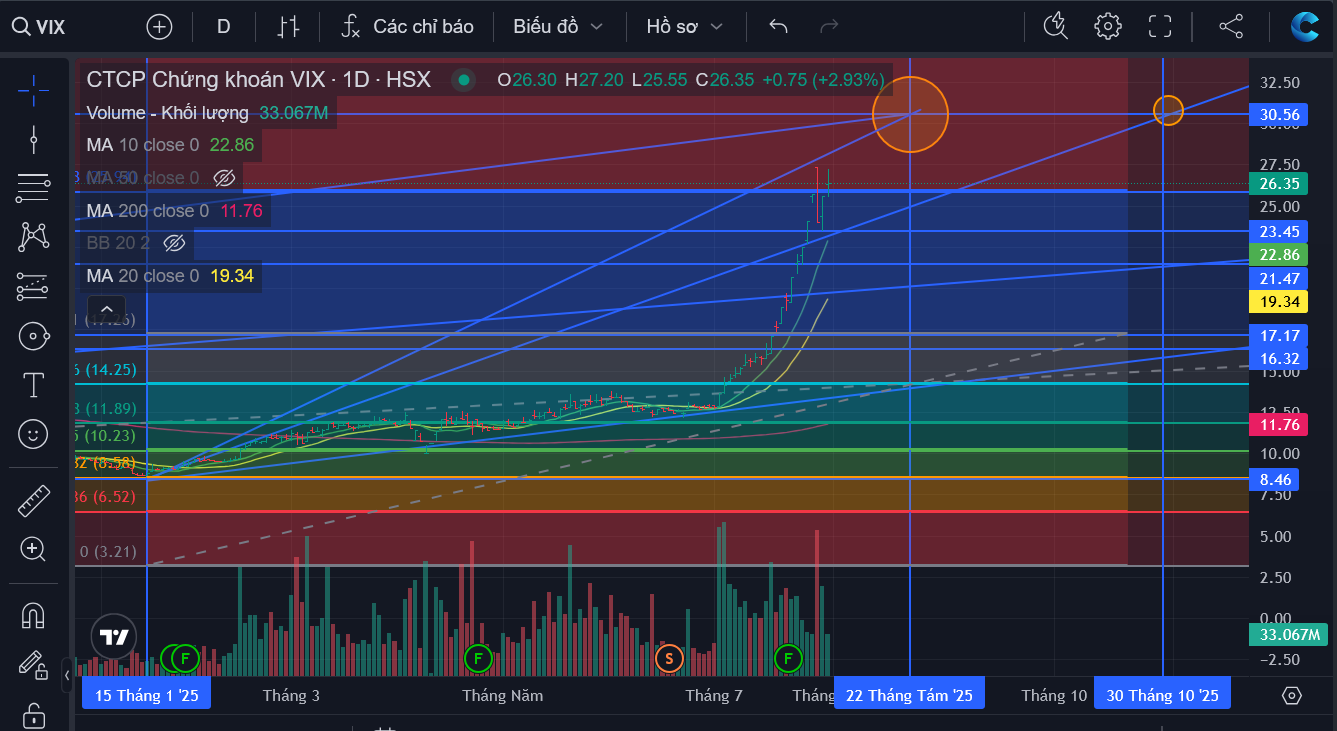Open the bar chart type selector
Screen dimensions: 1337x731
click(288, 27)
